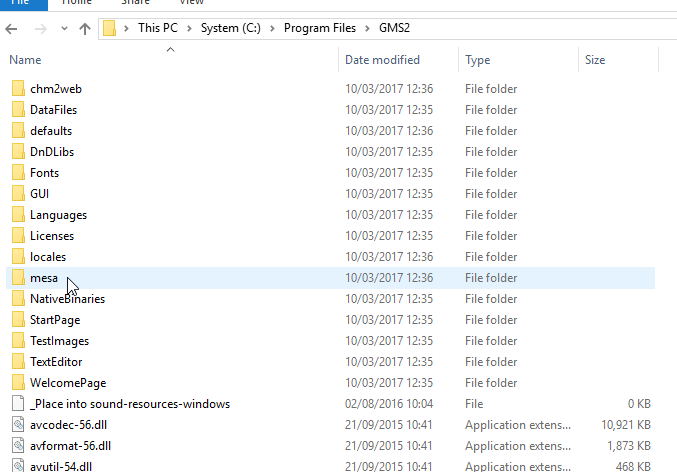Select the TextEditor folder name
The width and height of the screenshot is (677, 472).
pyautogui.click(x=56, y=362)
